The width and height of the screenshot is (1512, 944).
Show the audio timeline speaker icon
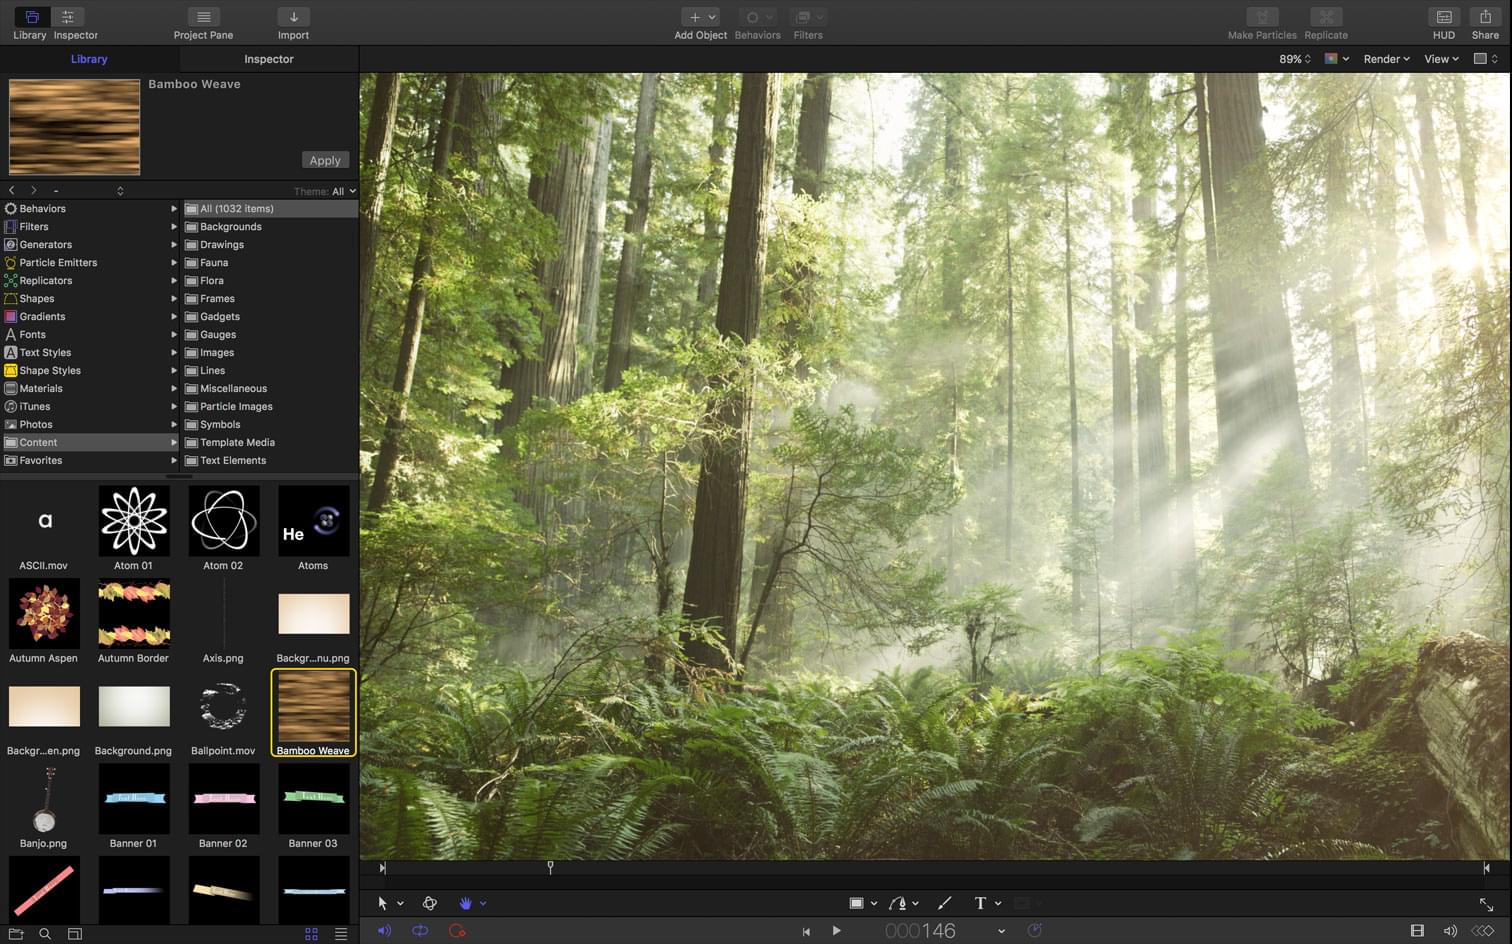1450,931
